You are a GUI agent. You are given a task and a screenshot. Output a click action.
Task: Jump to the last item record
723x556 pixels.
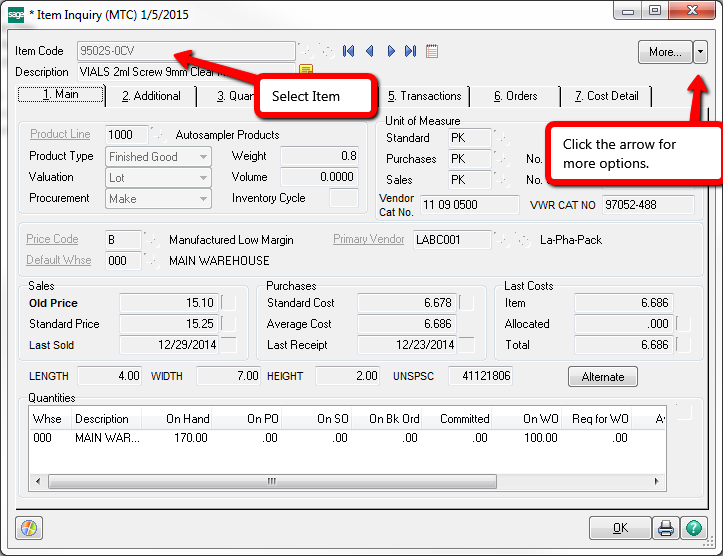(411, 51)
